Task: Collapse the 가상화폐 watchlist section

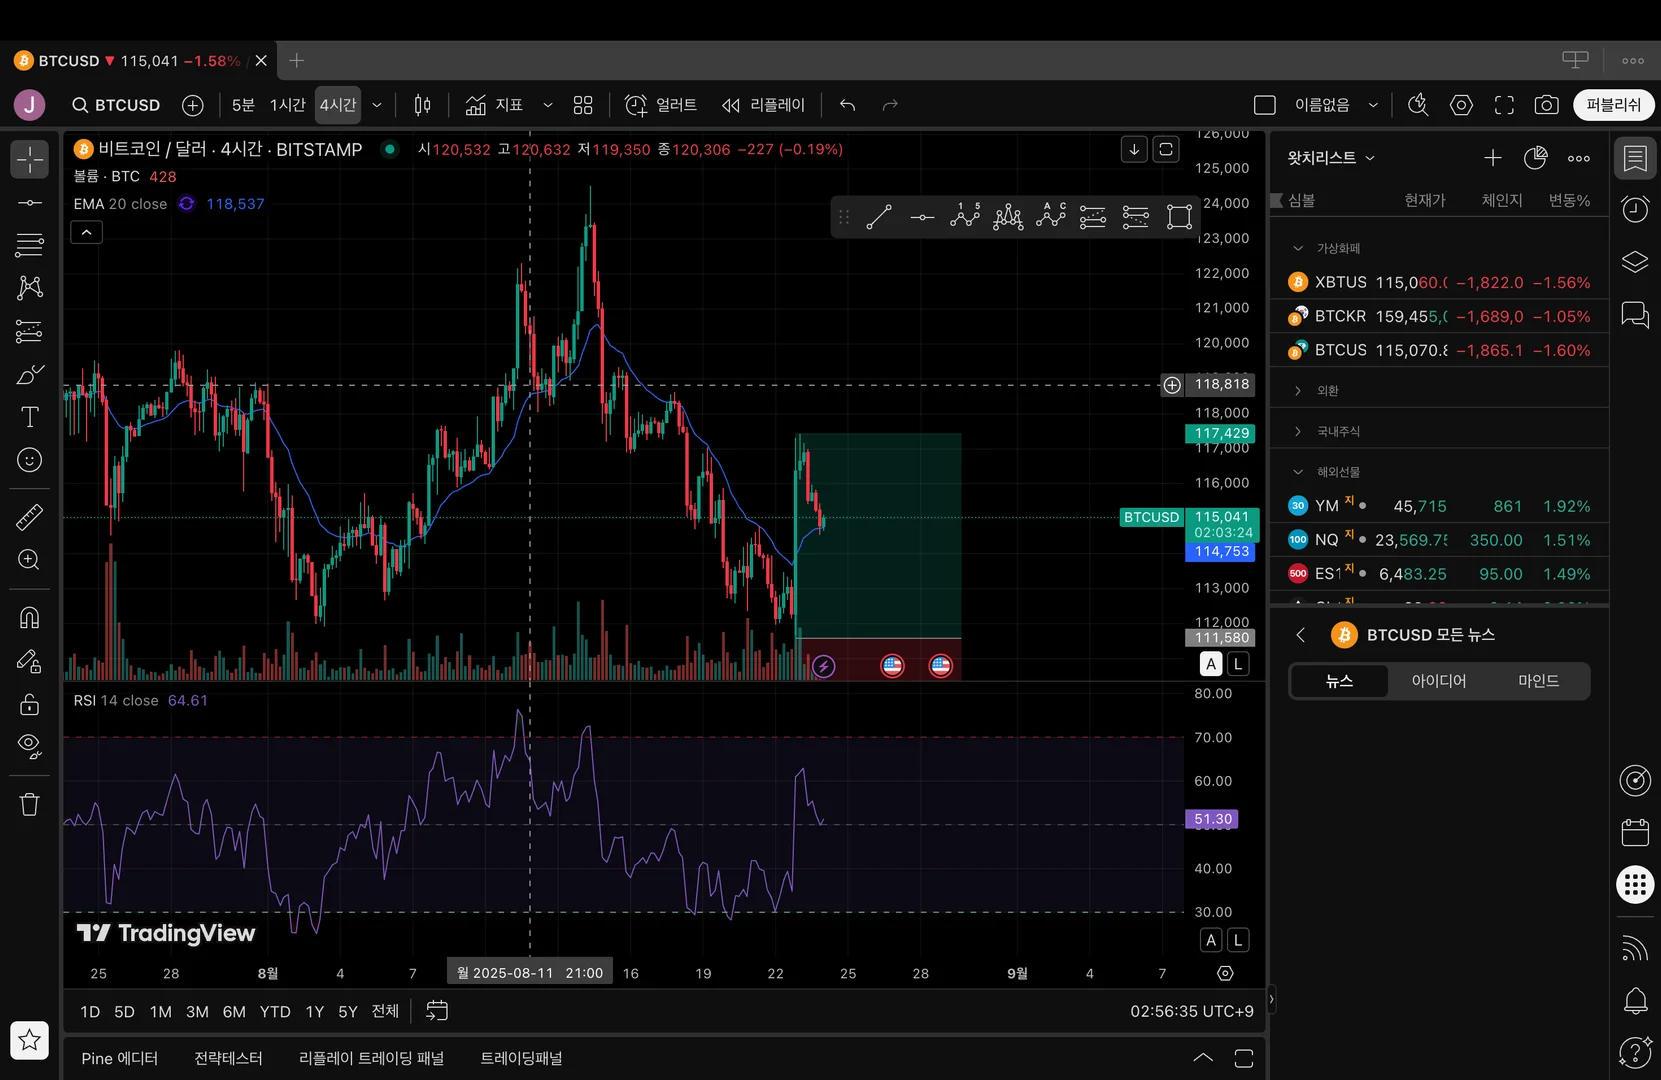Action: [1298, 248]
